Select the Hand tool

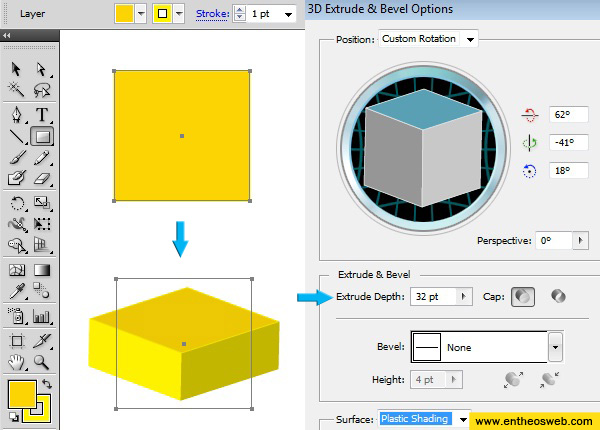click(17, 361)
